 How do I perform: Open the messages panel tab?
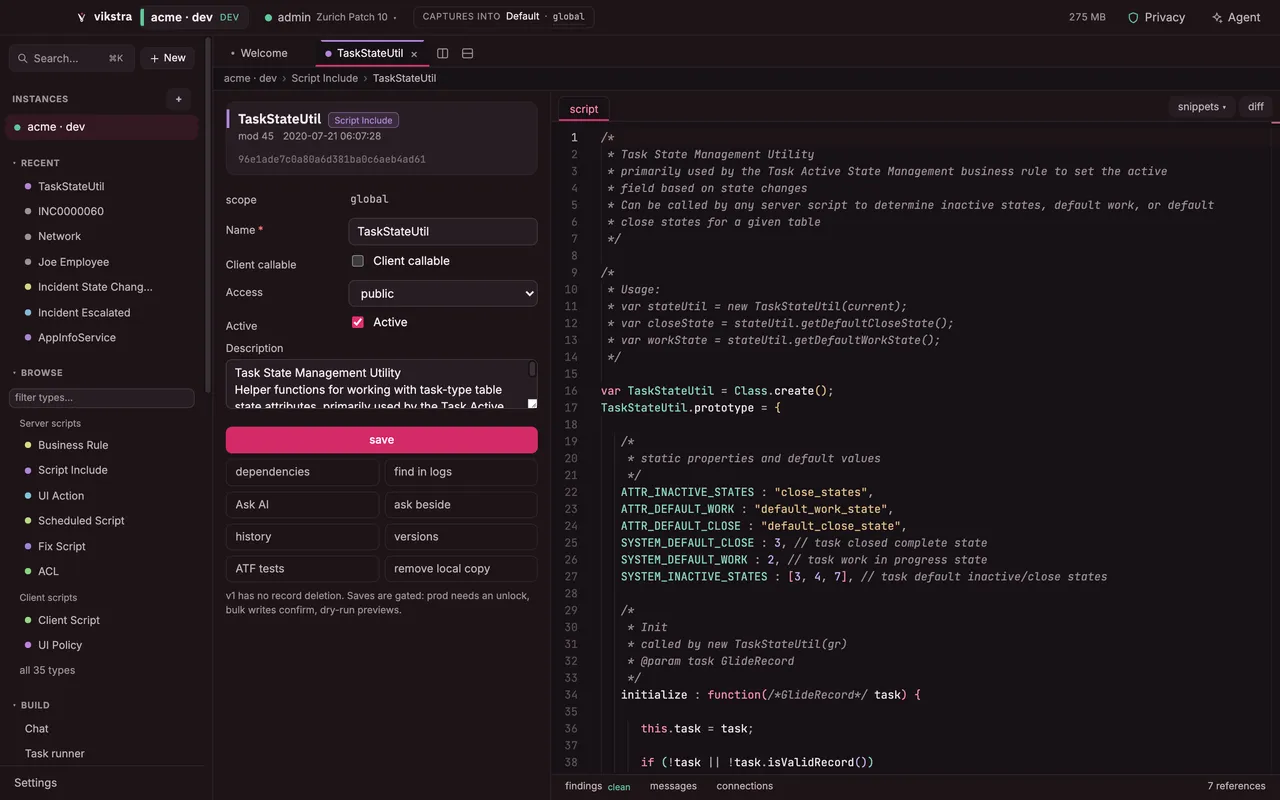click(x=673, y=786)
